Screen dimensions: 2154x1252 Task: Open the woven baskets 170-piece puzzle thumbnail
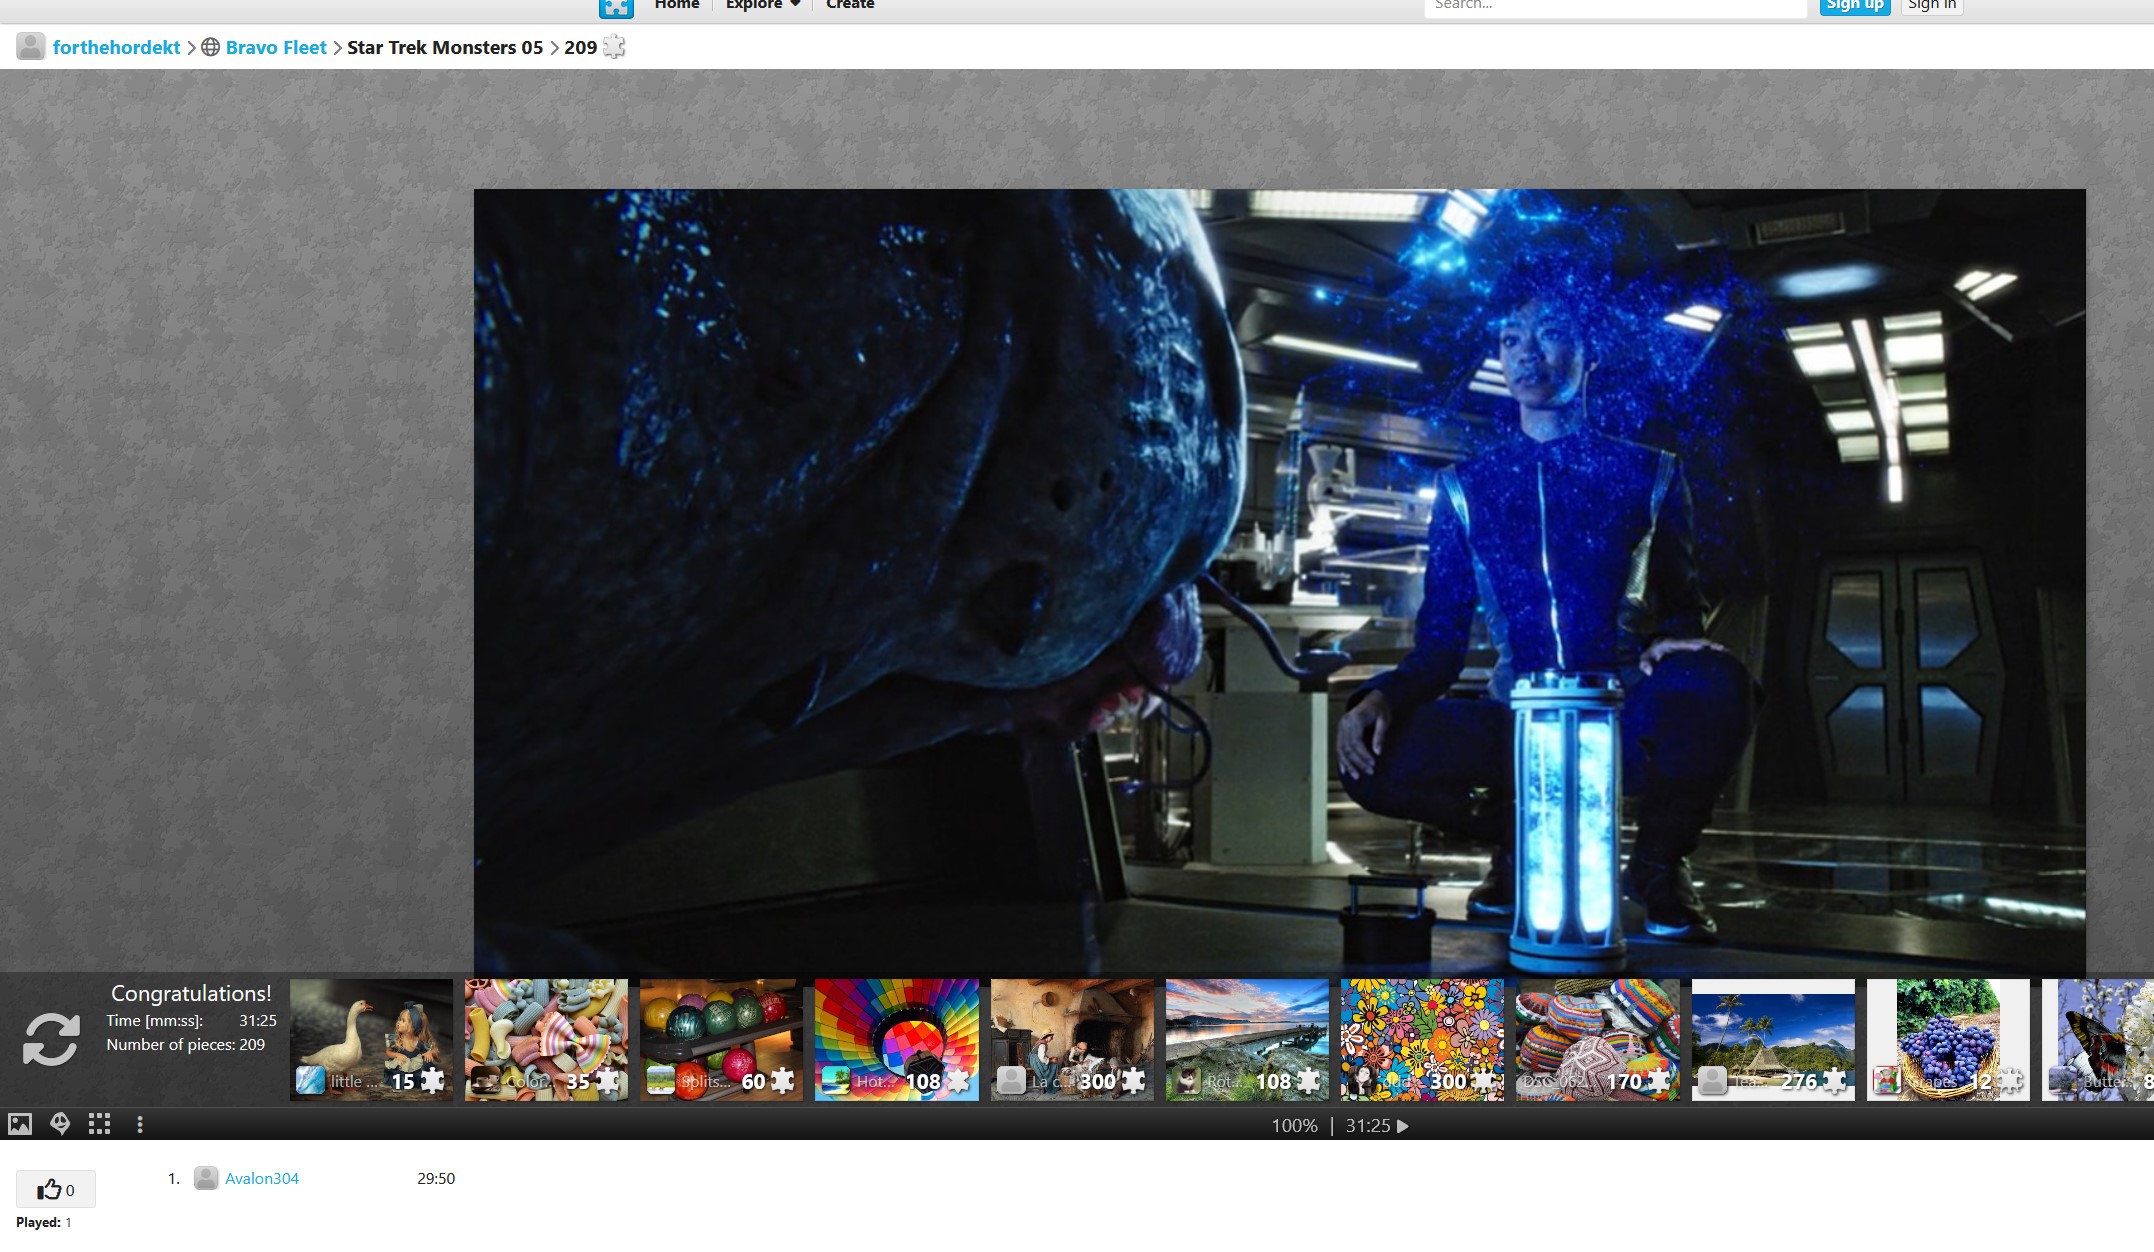point(1597,1040)
